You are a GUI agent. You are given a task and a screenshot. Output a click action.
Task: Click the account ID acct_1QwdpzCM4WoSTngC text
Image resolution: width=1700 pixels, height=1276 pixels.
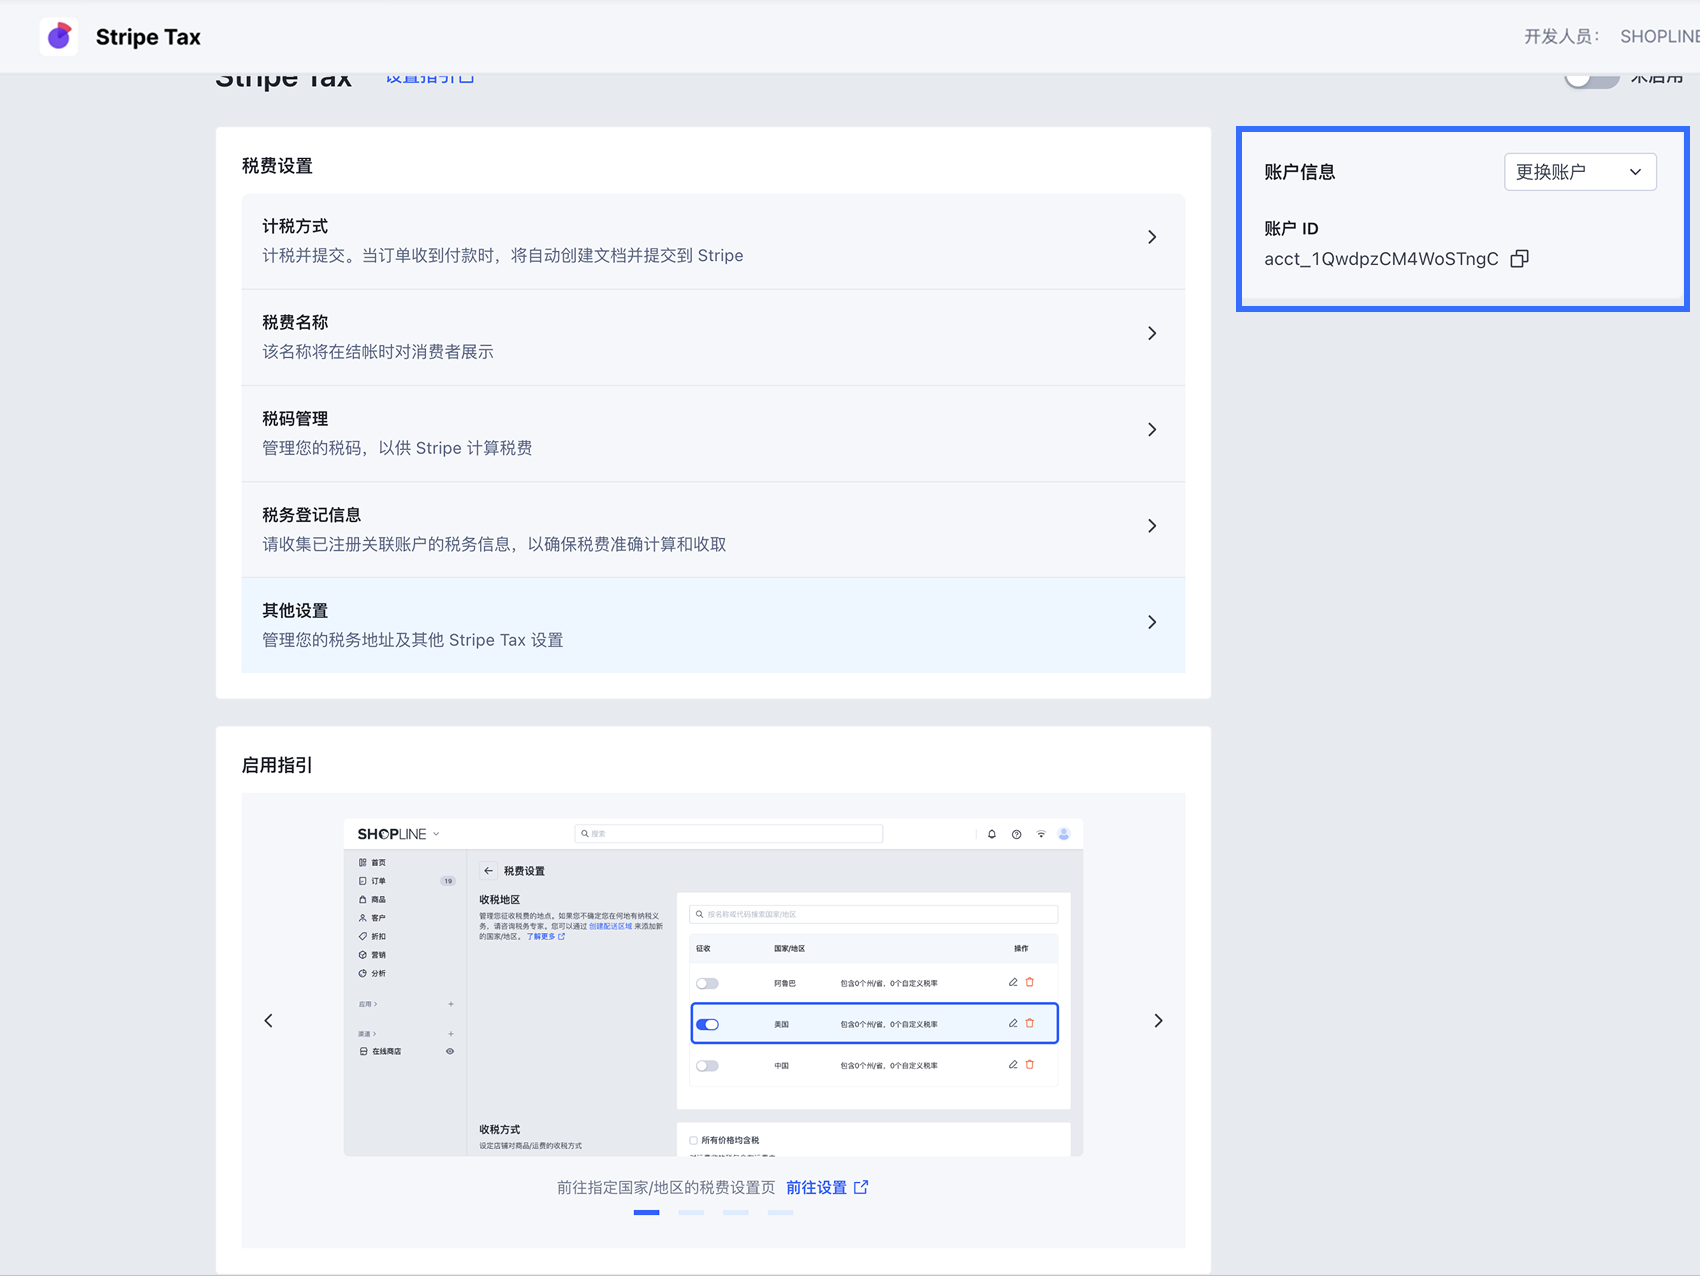click(x=1381, y=259)
